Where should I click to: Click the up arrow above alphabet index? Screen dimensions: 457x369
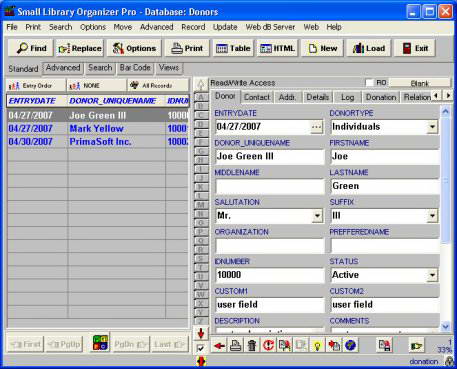pos(201,84)
